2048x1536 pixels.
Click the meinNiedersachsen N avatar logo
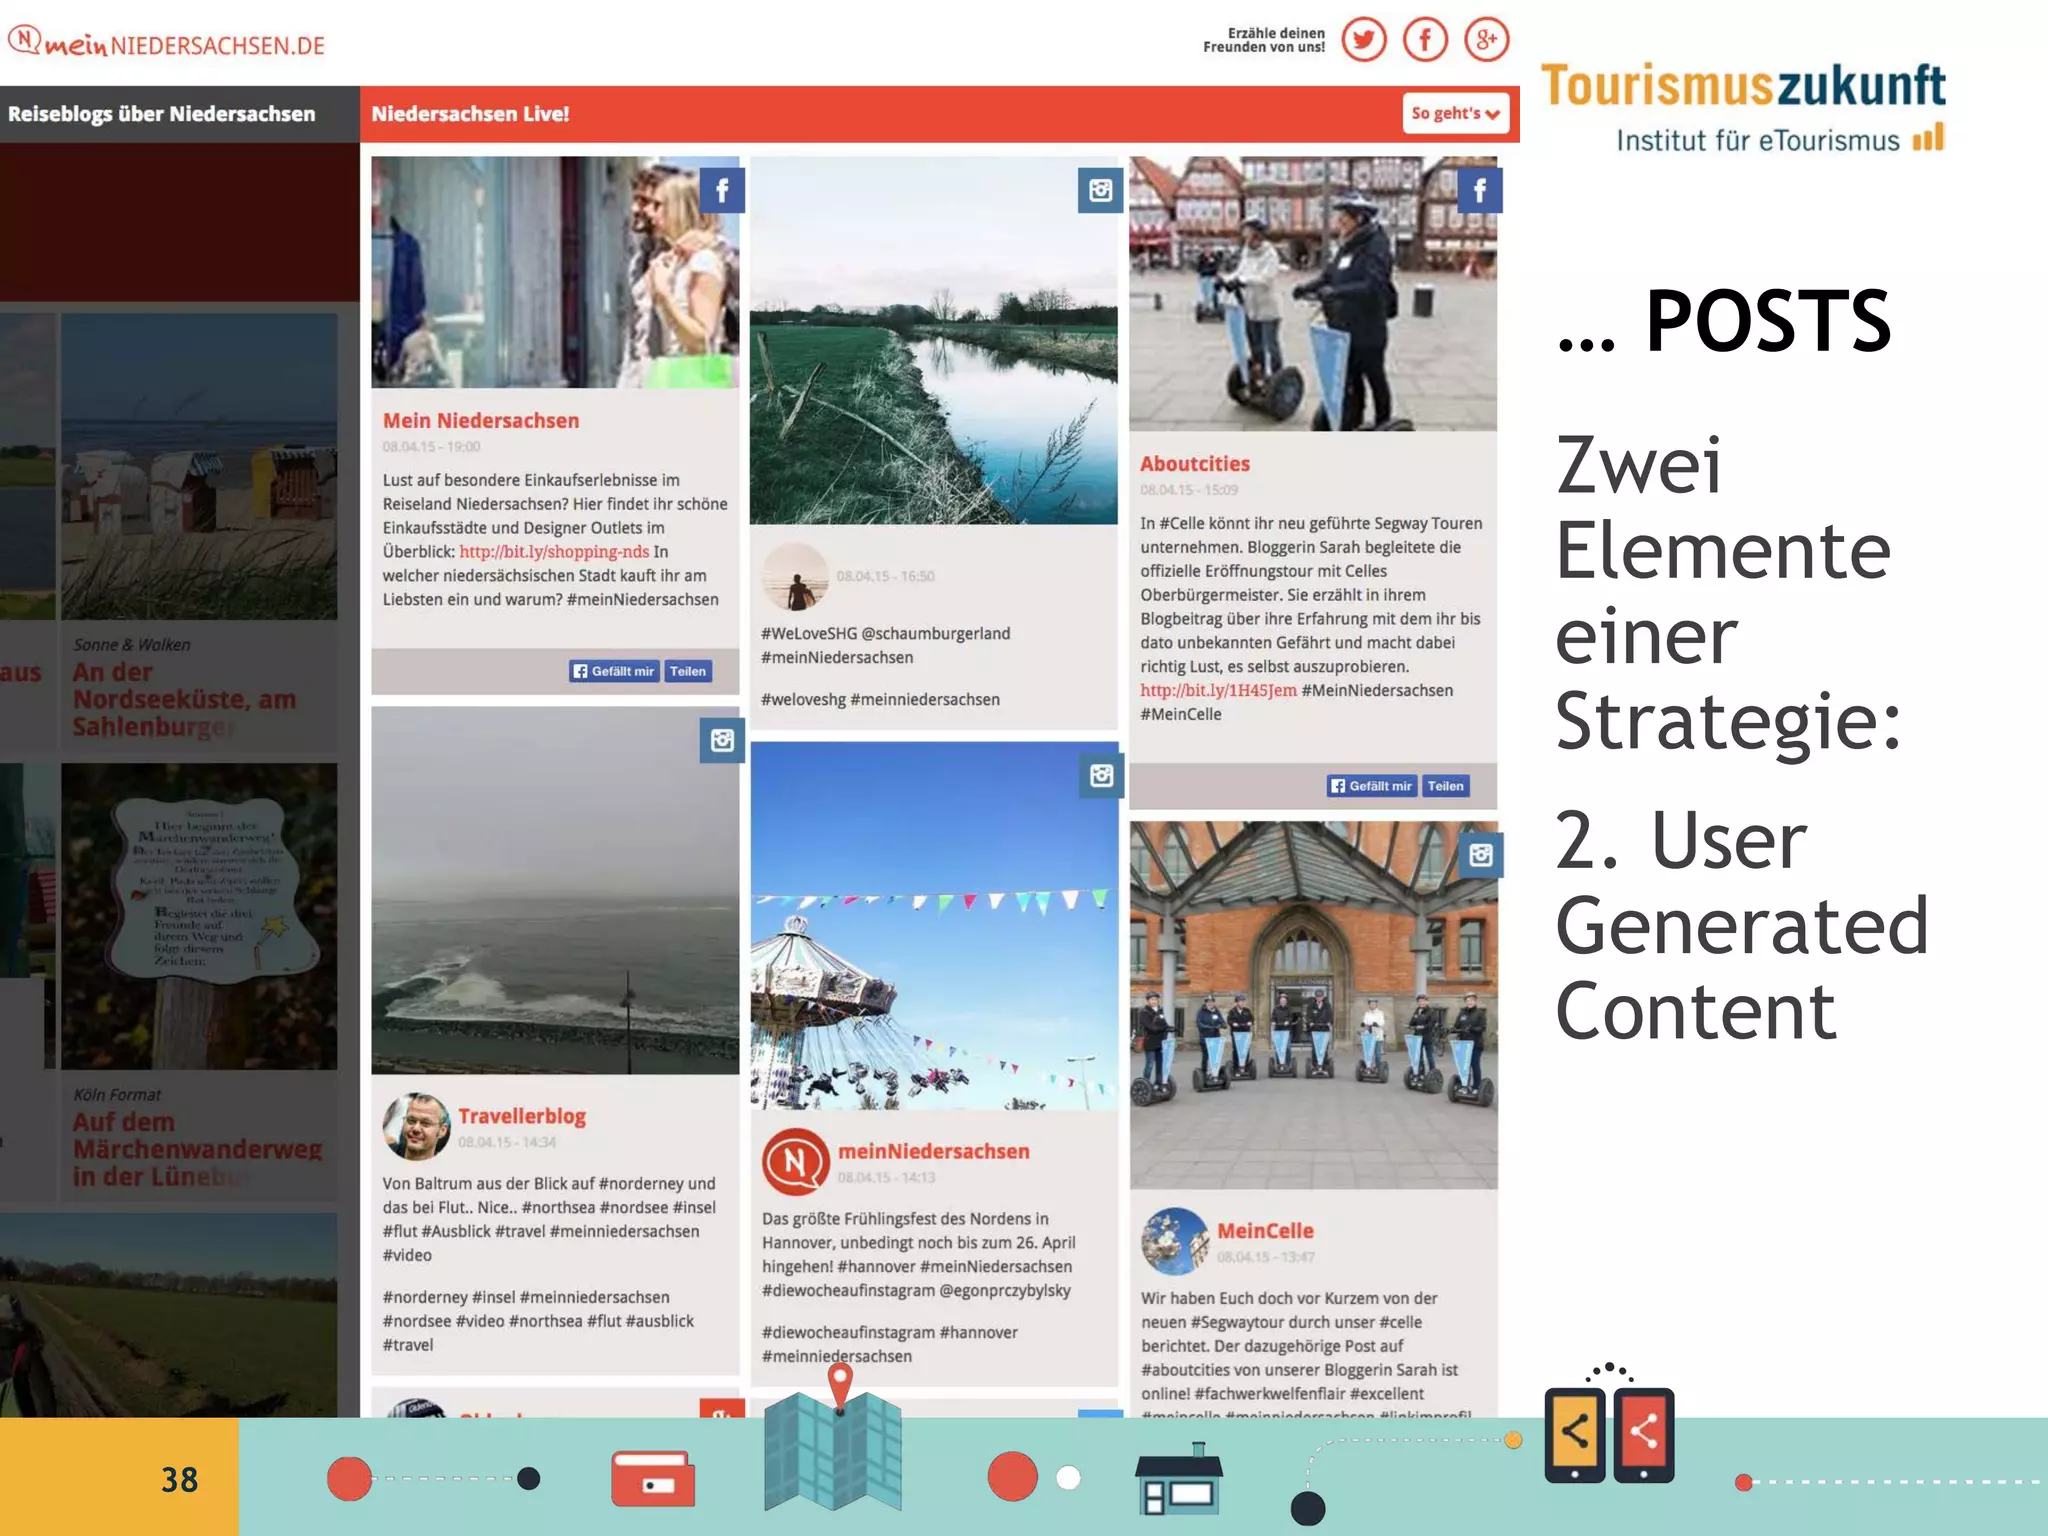(x=796, y=1162)
